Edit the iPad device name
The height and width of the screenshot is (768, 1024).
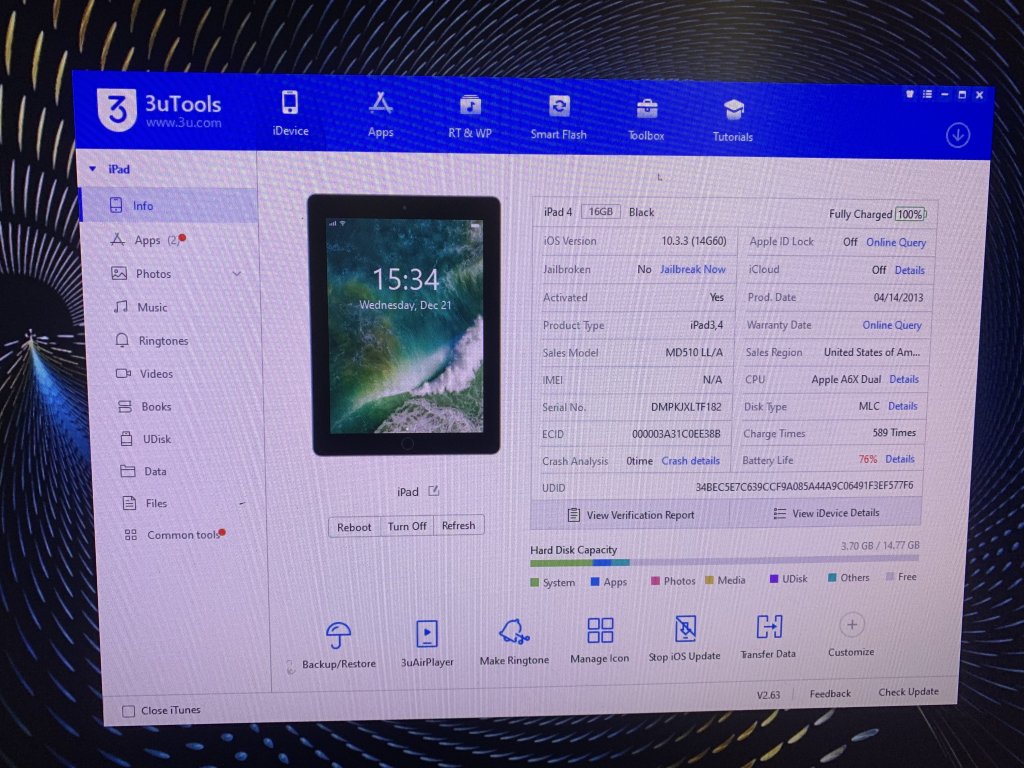click(x=434, y=491)
